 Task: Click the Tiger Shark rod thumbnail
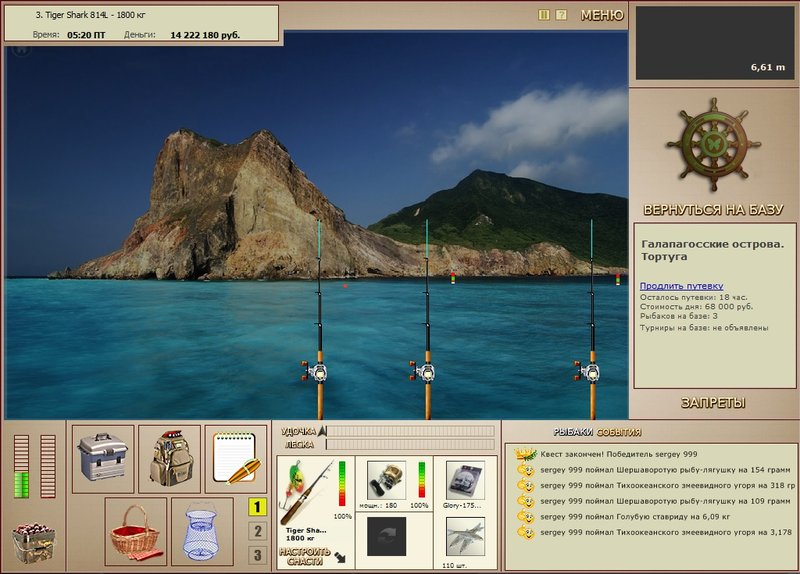click(x=307, y=493)
